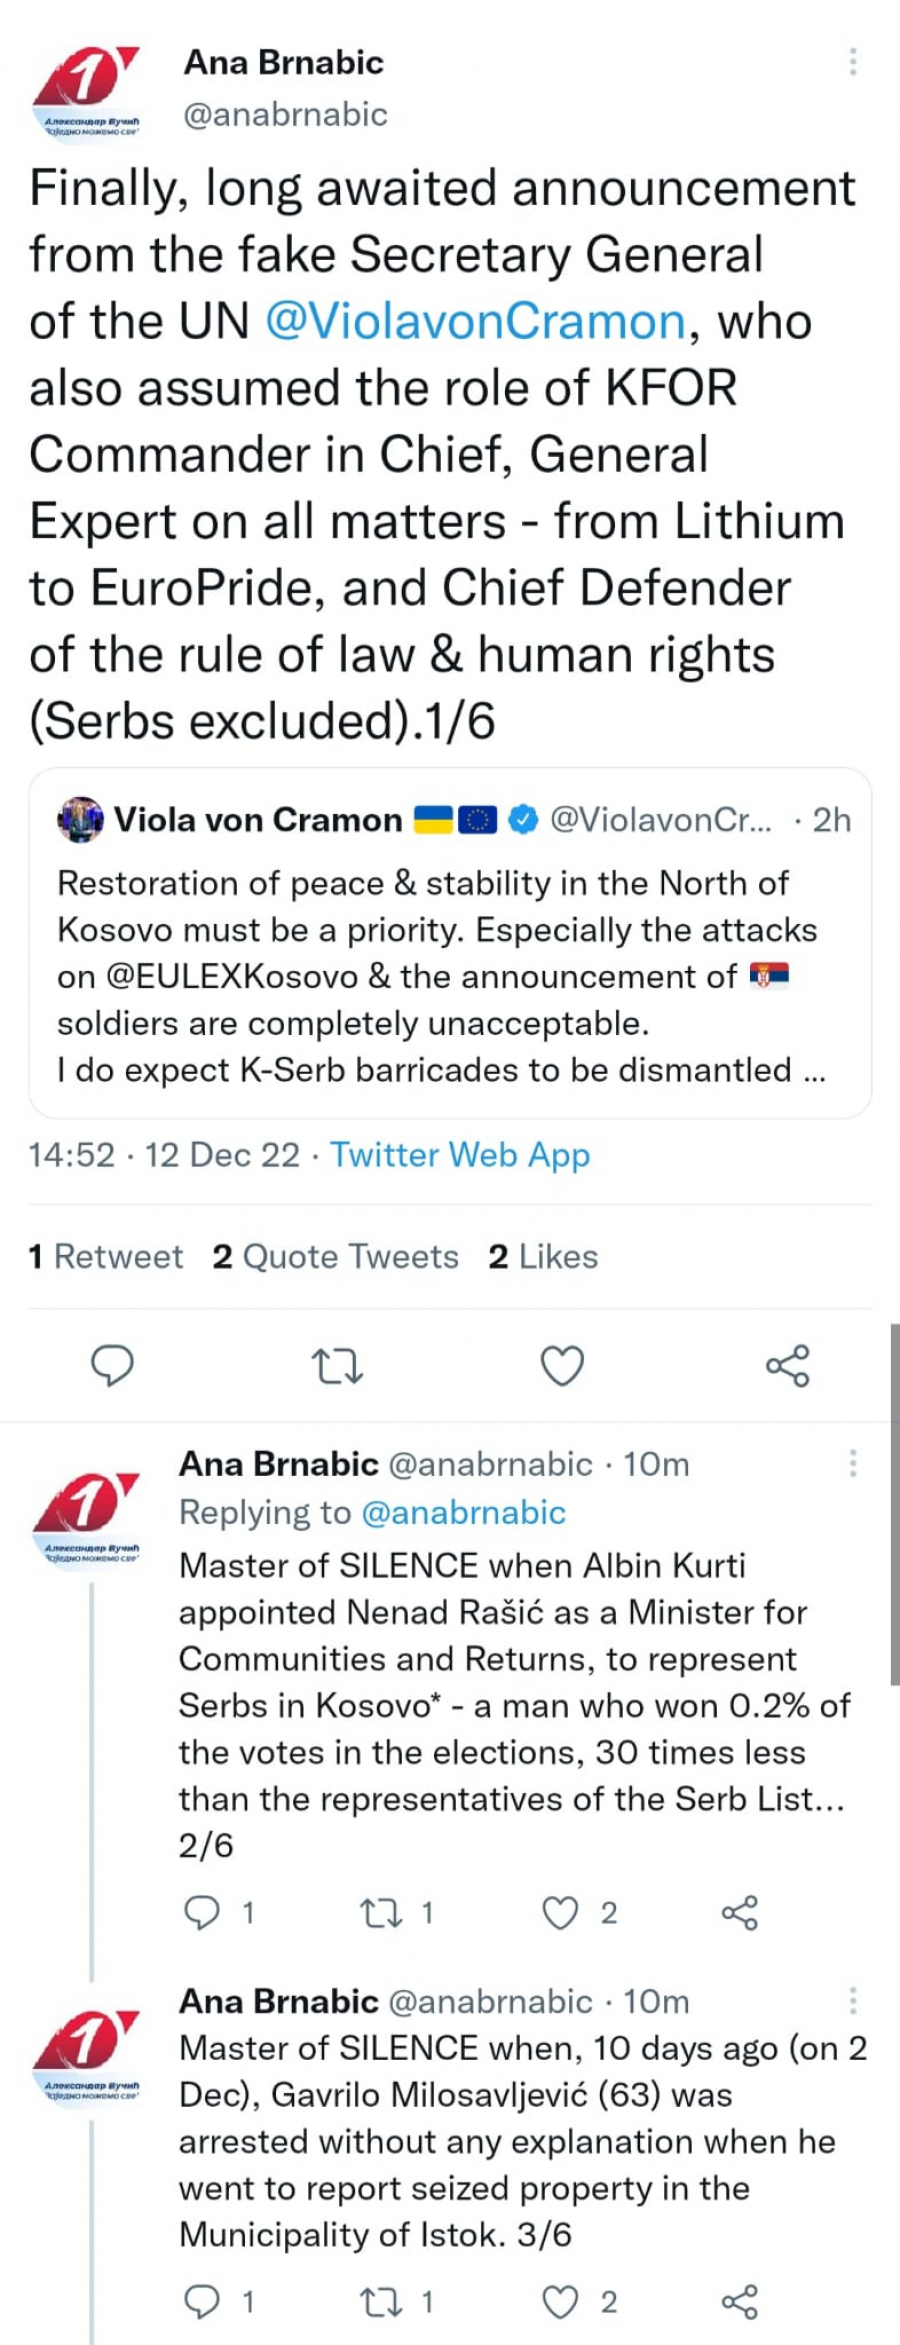900x2345 pixels.
Task: Open more options on the 3/6 tweet
Action: pyautogui.click(x=853, y=2000)
